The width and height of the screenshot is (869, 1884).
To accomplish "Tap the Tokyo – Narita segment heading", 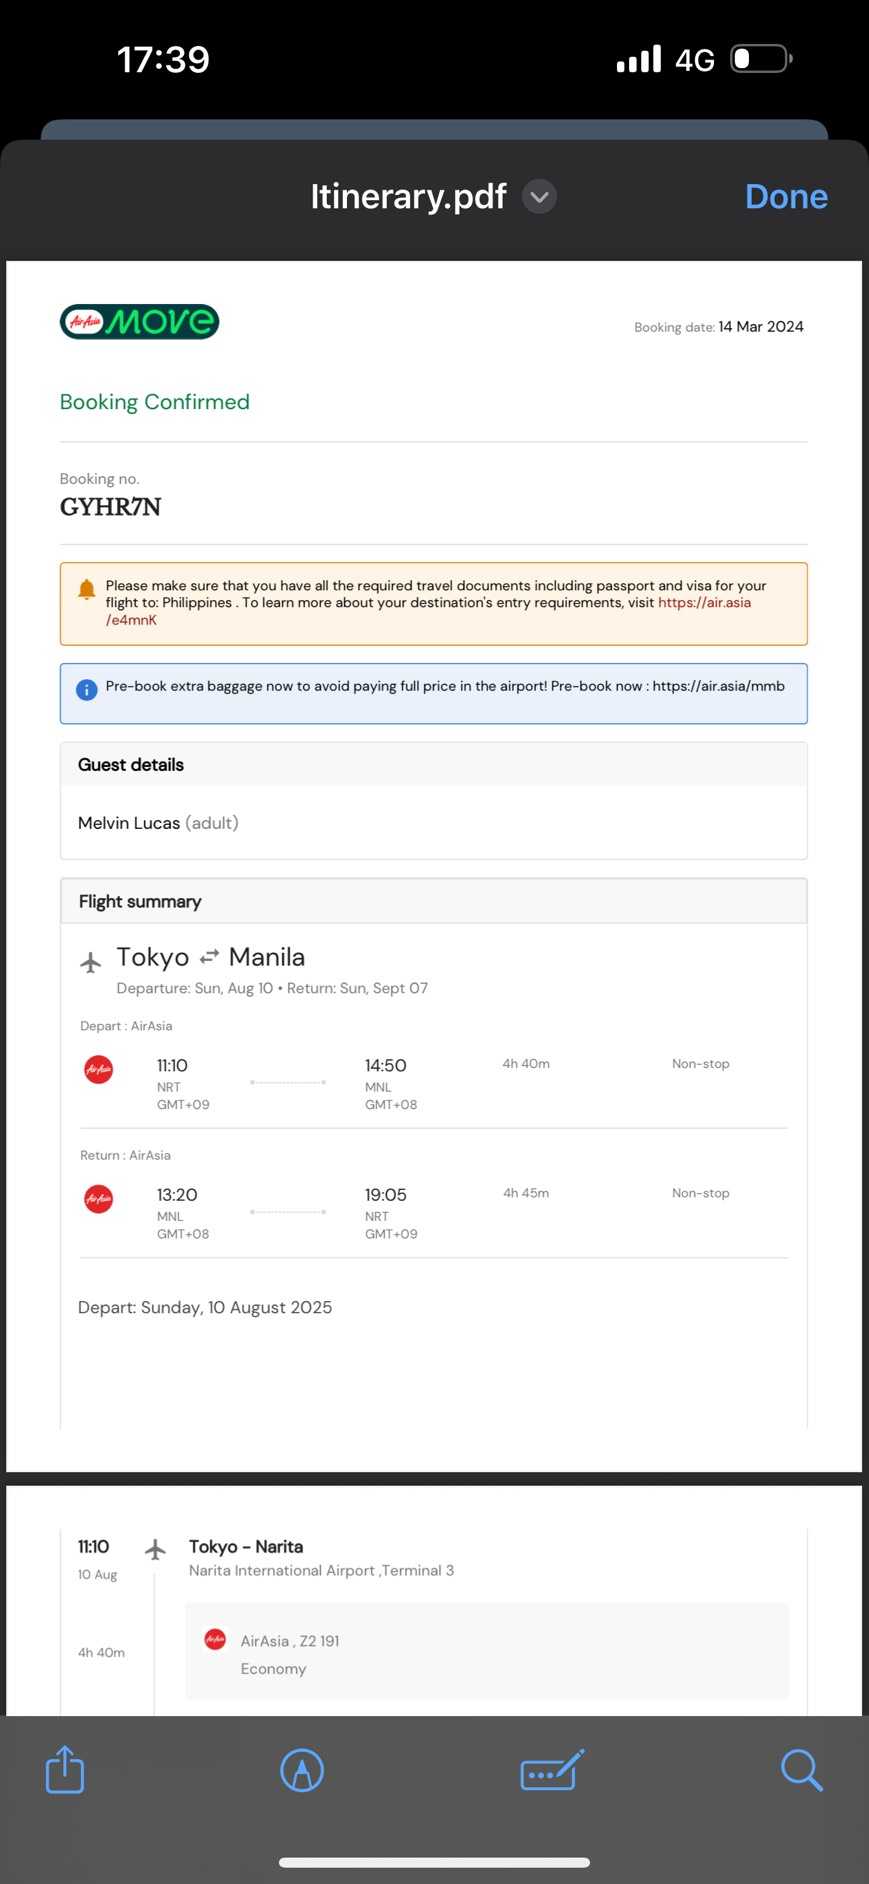I will point(246,1547).
